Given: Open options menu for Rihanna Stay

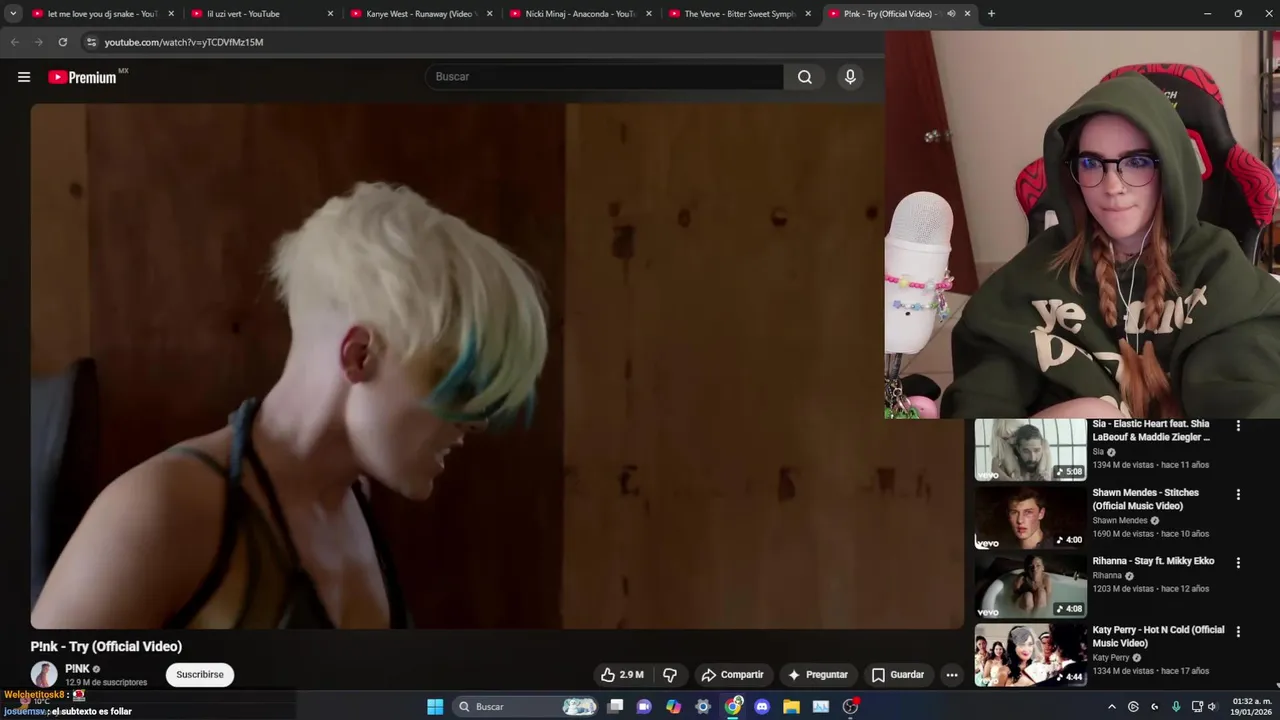Looking at the screenshot, I should [1238, 563].
